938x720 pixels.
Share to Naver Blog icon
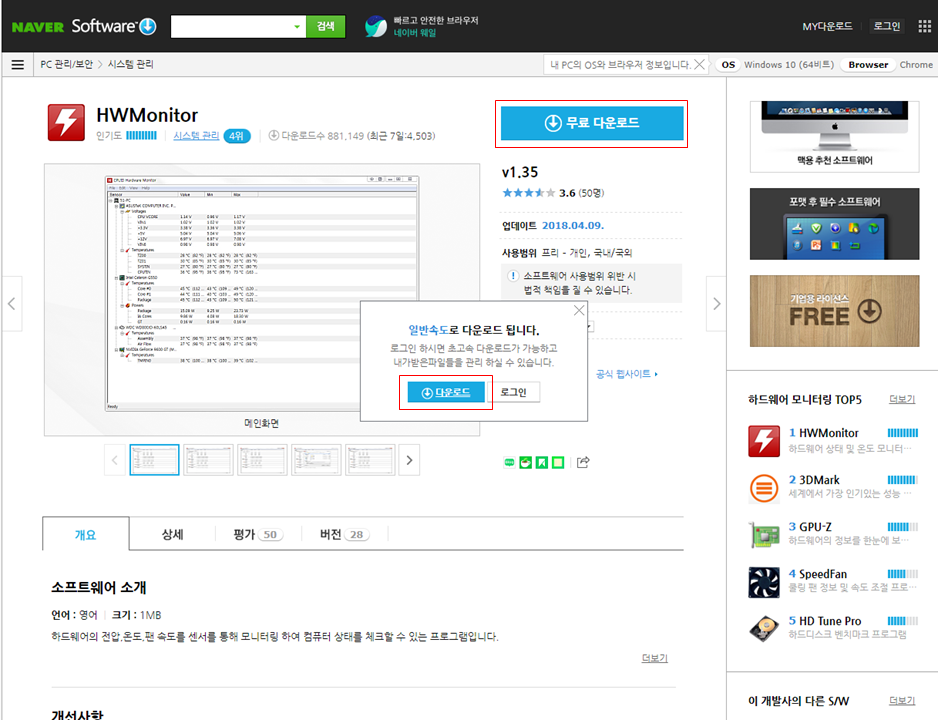509,462
